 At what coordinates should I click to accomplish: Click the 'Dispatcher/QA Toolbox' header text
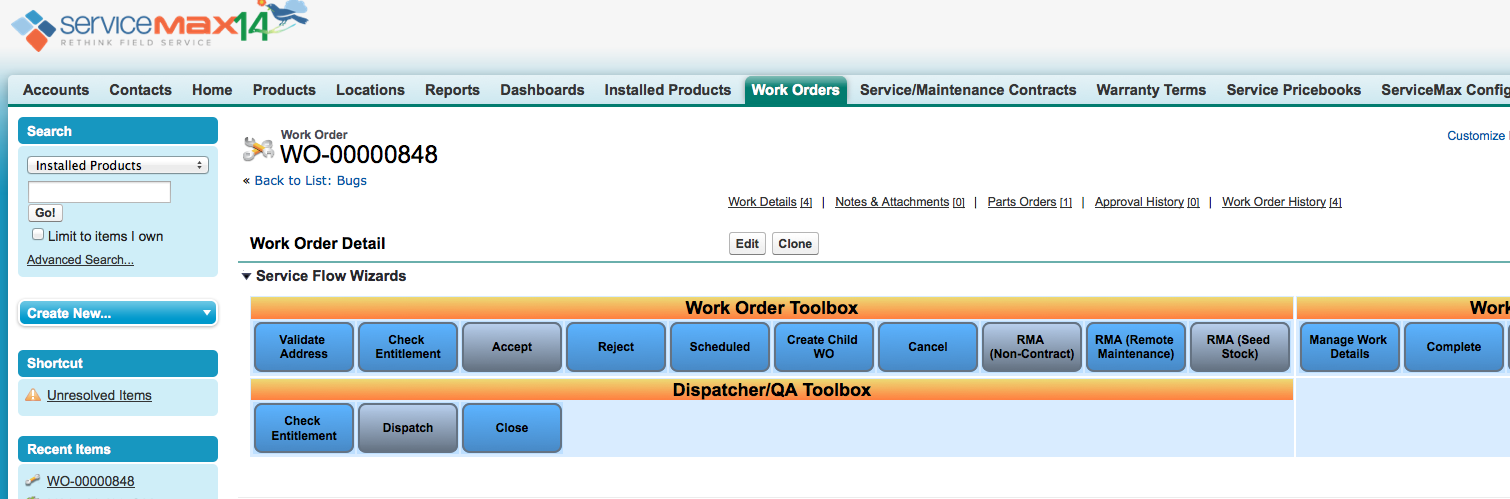point(772,390)
